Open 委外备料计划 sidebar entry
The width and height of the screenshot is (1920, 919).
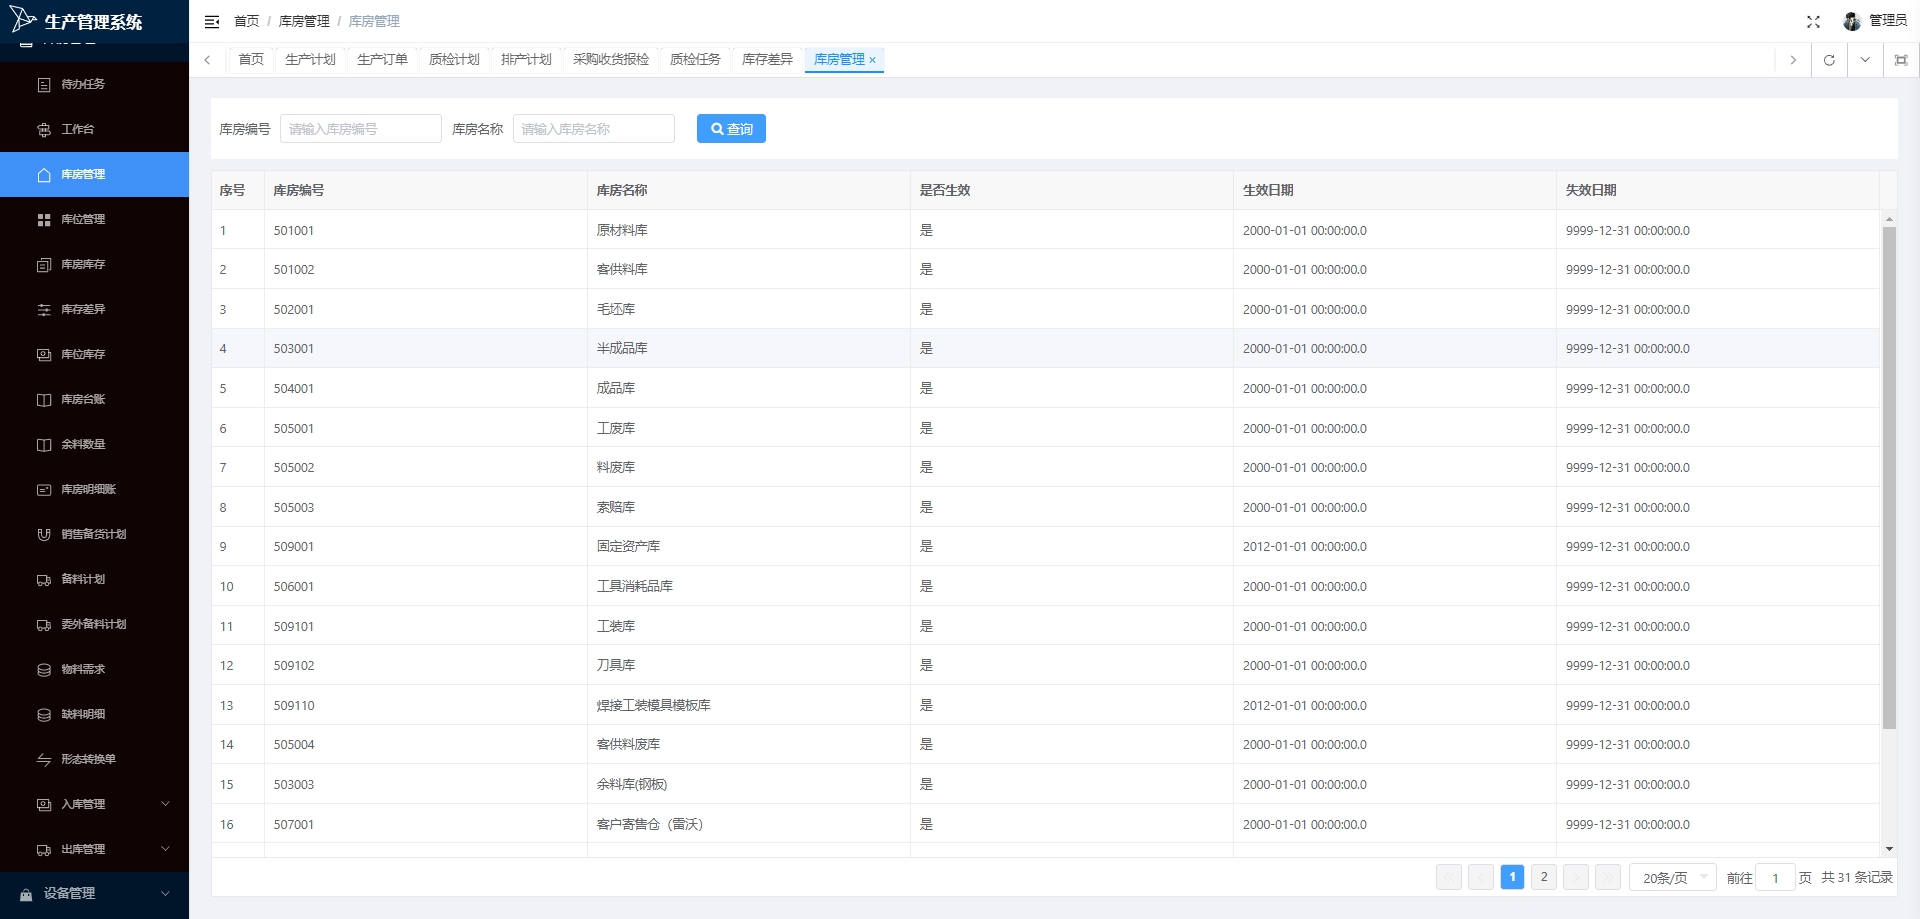[x=94, y=625]
